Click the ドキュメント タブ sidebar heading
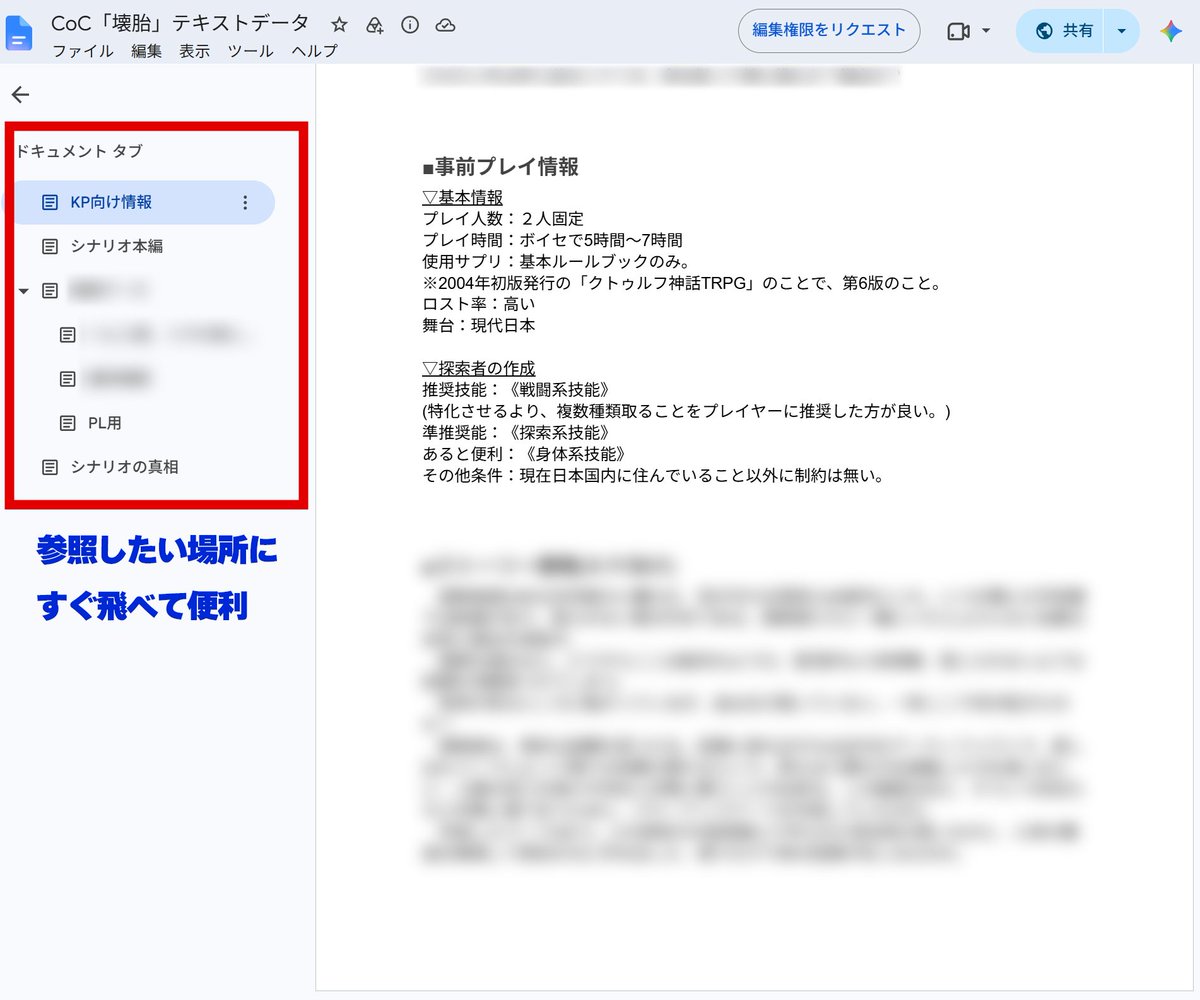Viewport: 1200px width, 1000px height. [79, 151]
